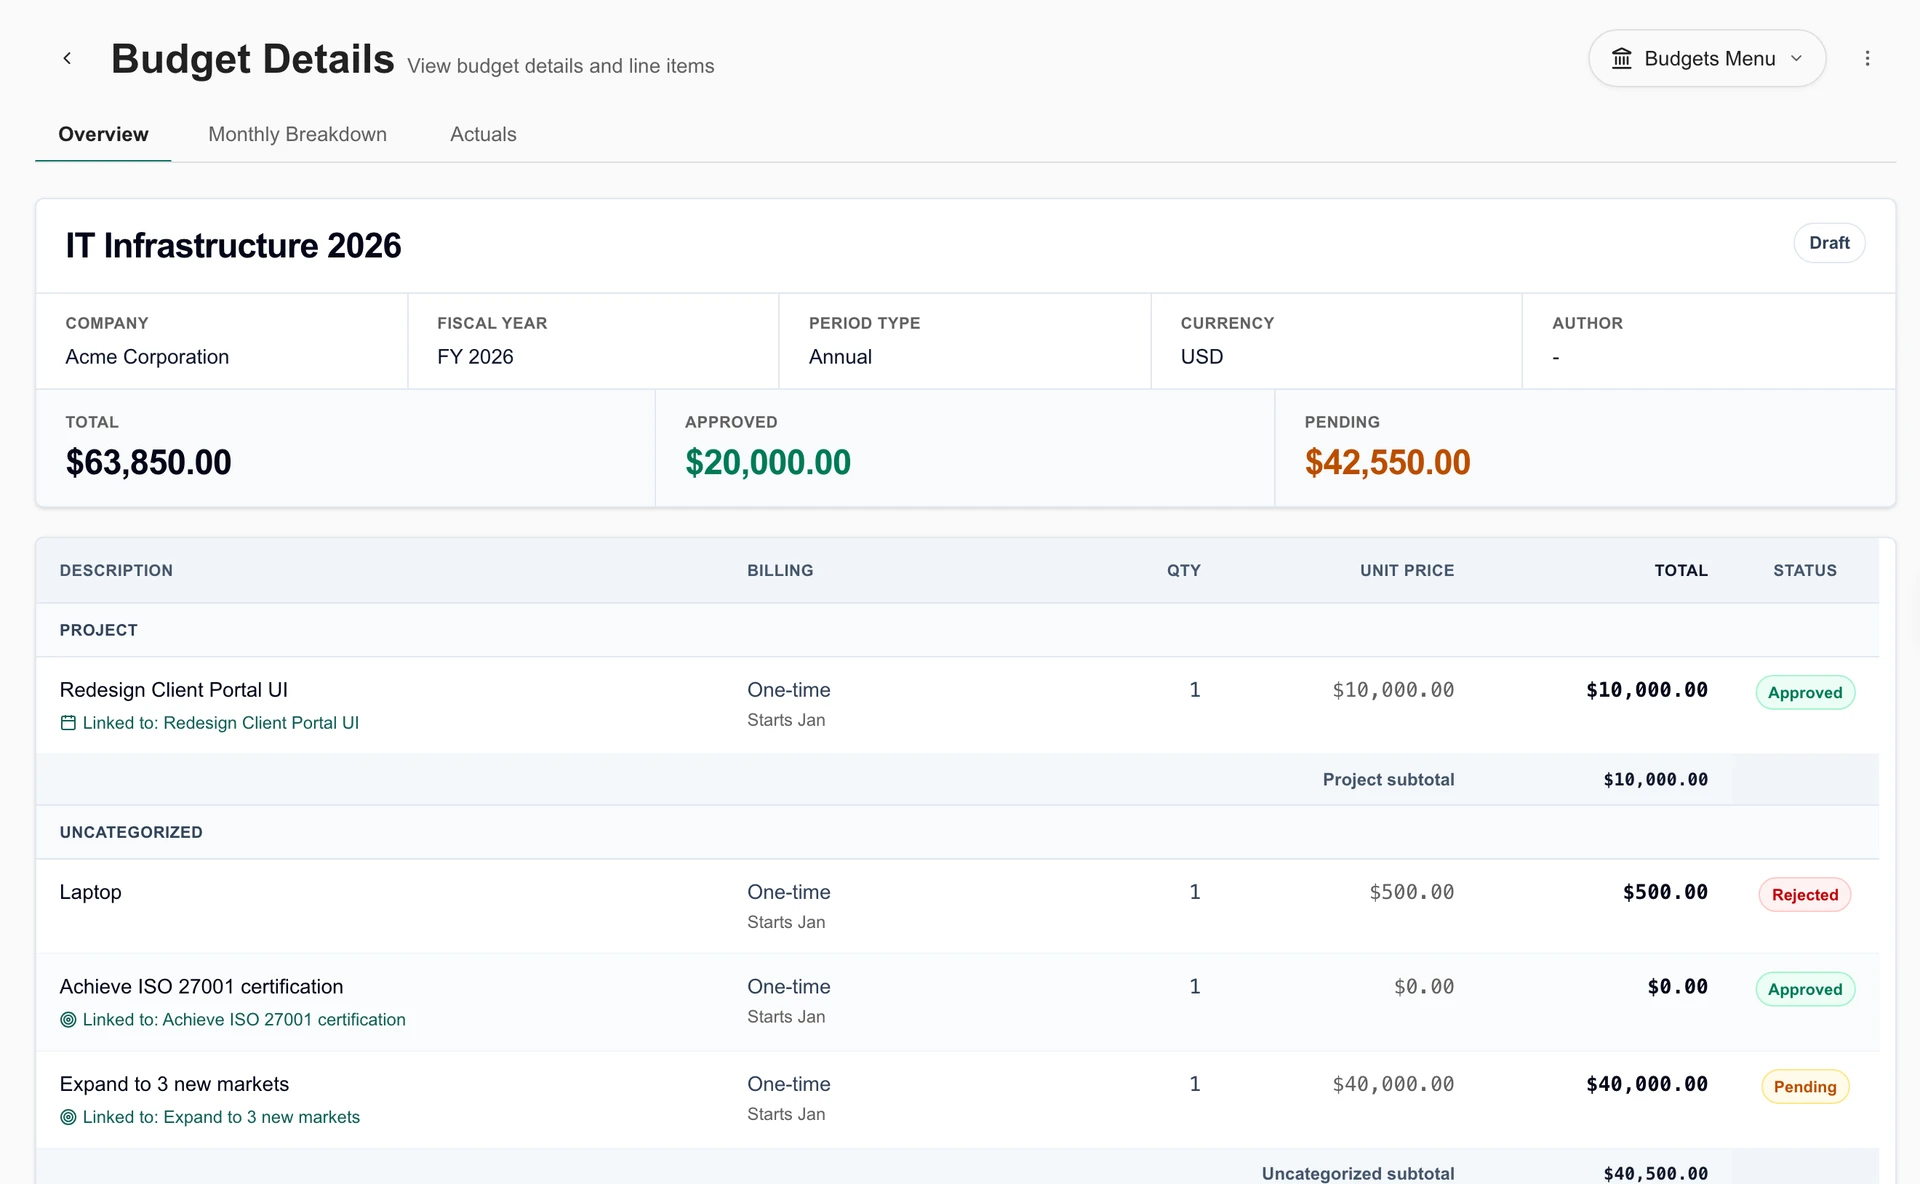The image size is (1920, 1184).
Task: Switch to the Overview tab
Action: click(103, 134)
